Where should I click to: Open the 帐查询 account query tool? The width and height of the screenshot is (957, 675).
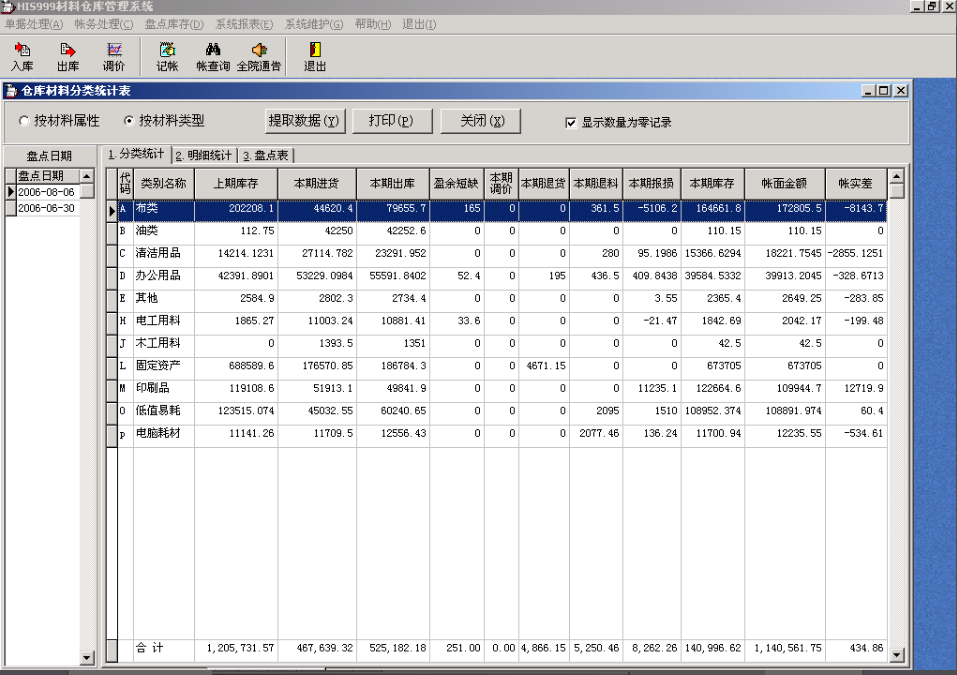[x=213, y=57]
